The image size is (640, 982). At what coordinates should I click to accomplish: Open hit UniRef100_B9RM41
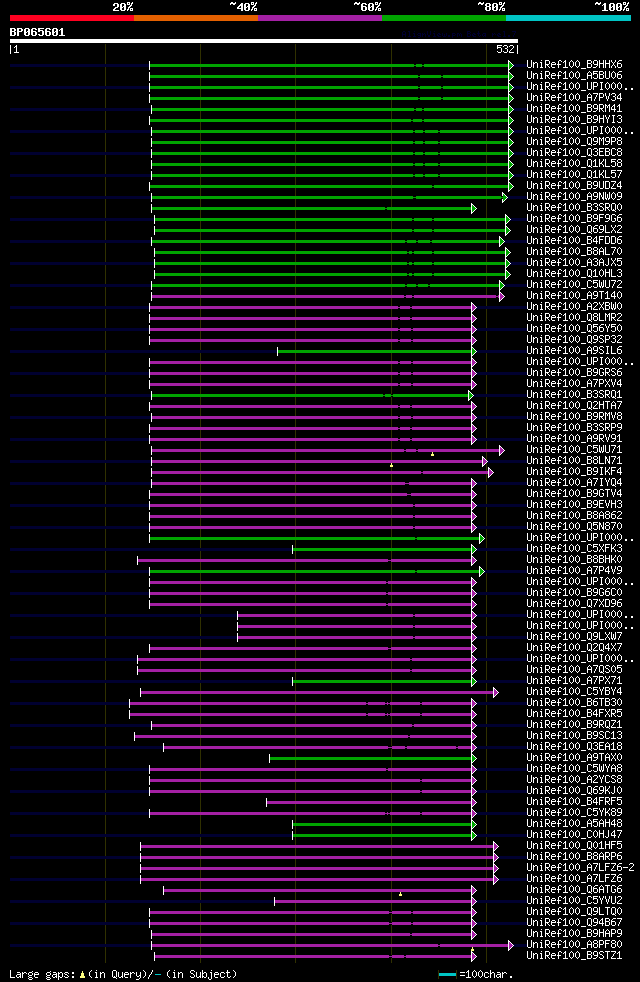click(x=574, y=108)
